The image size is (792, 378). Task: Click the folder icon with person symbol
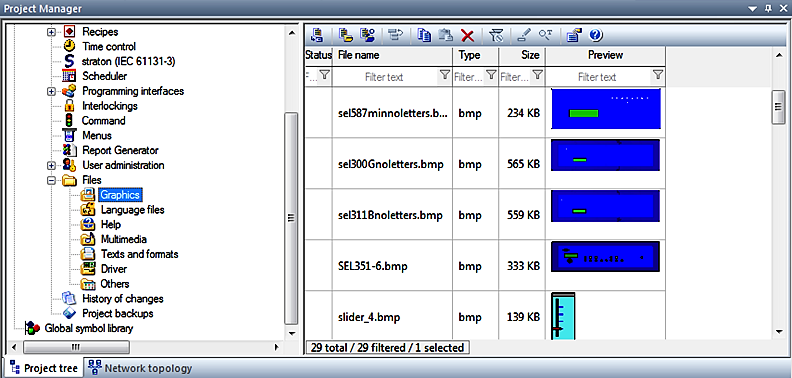tap(367, 35)
